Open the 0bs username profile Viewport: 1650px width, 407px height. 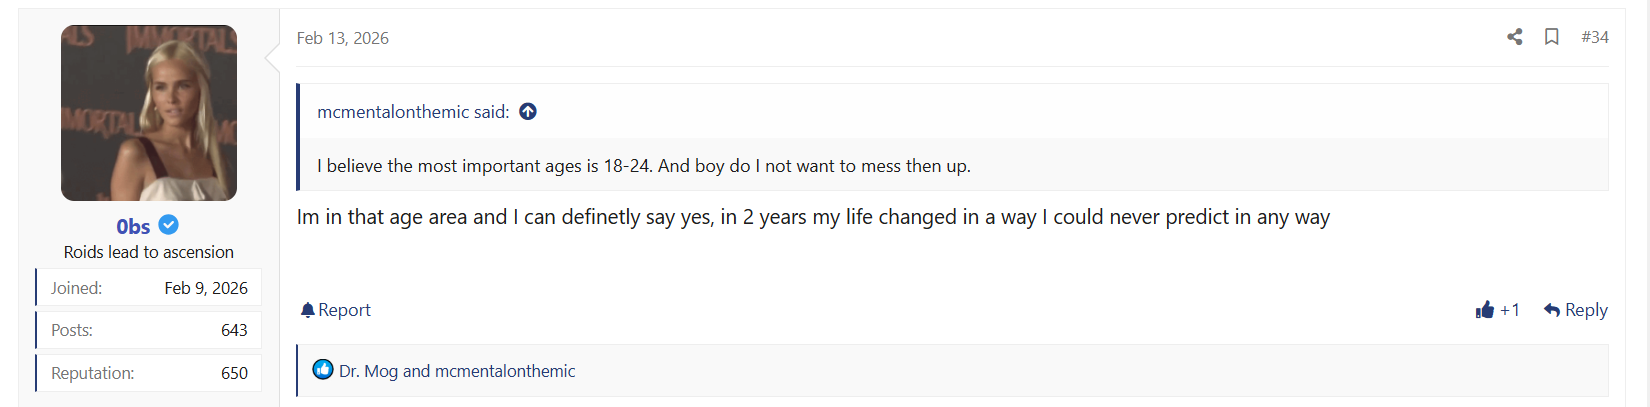point(133,226)
